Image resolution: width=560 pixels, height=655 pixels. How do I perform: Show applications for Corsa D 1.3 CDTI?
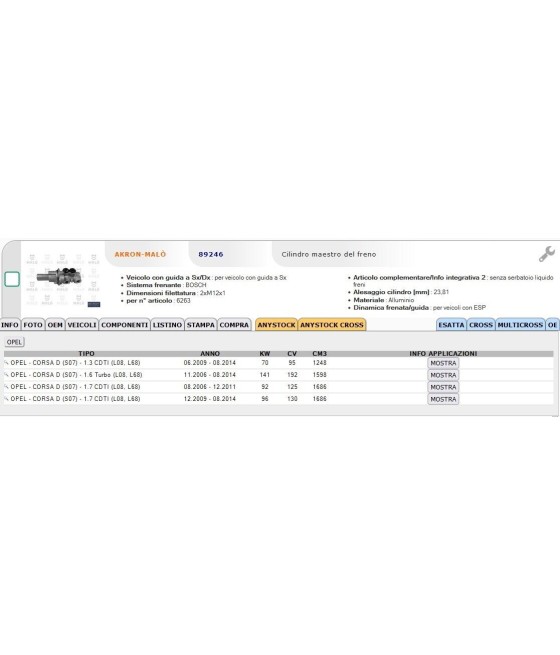pos(443,363)
